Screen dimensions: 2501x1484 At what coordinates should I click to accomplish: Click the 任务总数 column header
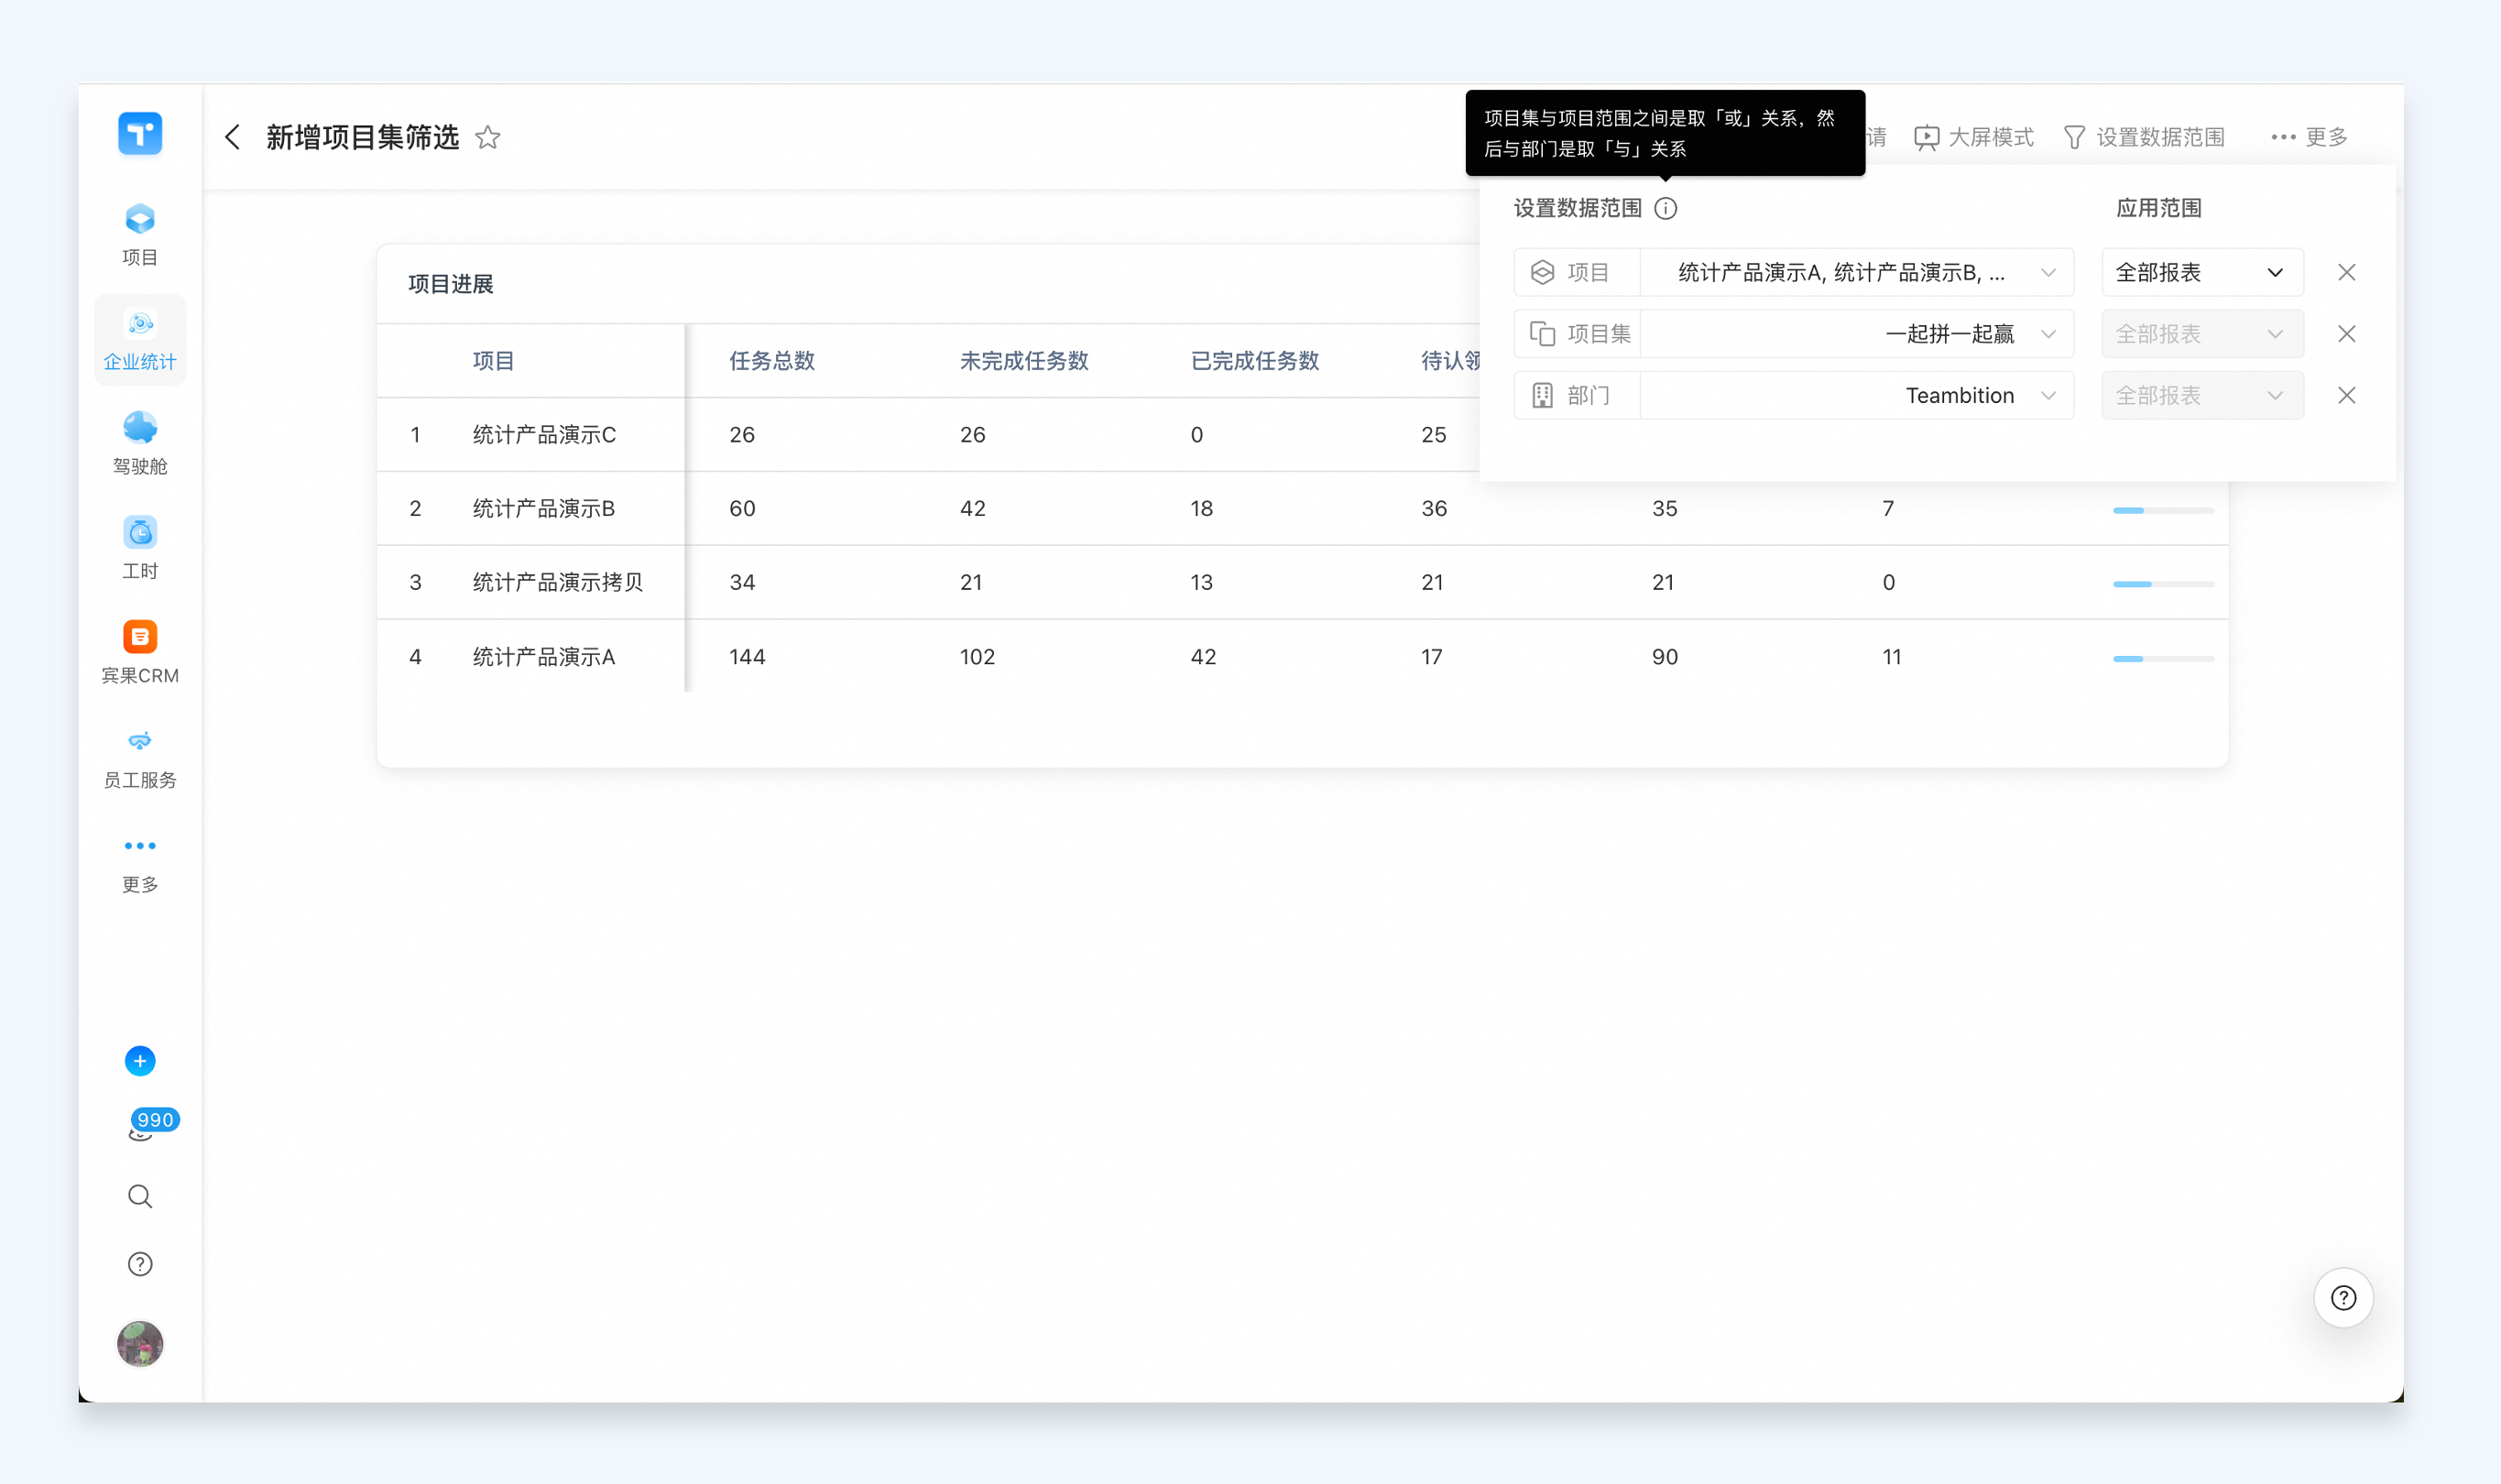pyautogui.click(x=771, y=361)
